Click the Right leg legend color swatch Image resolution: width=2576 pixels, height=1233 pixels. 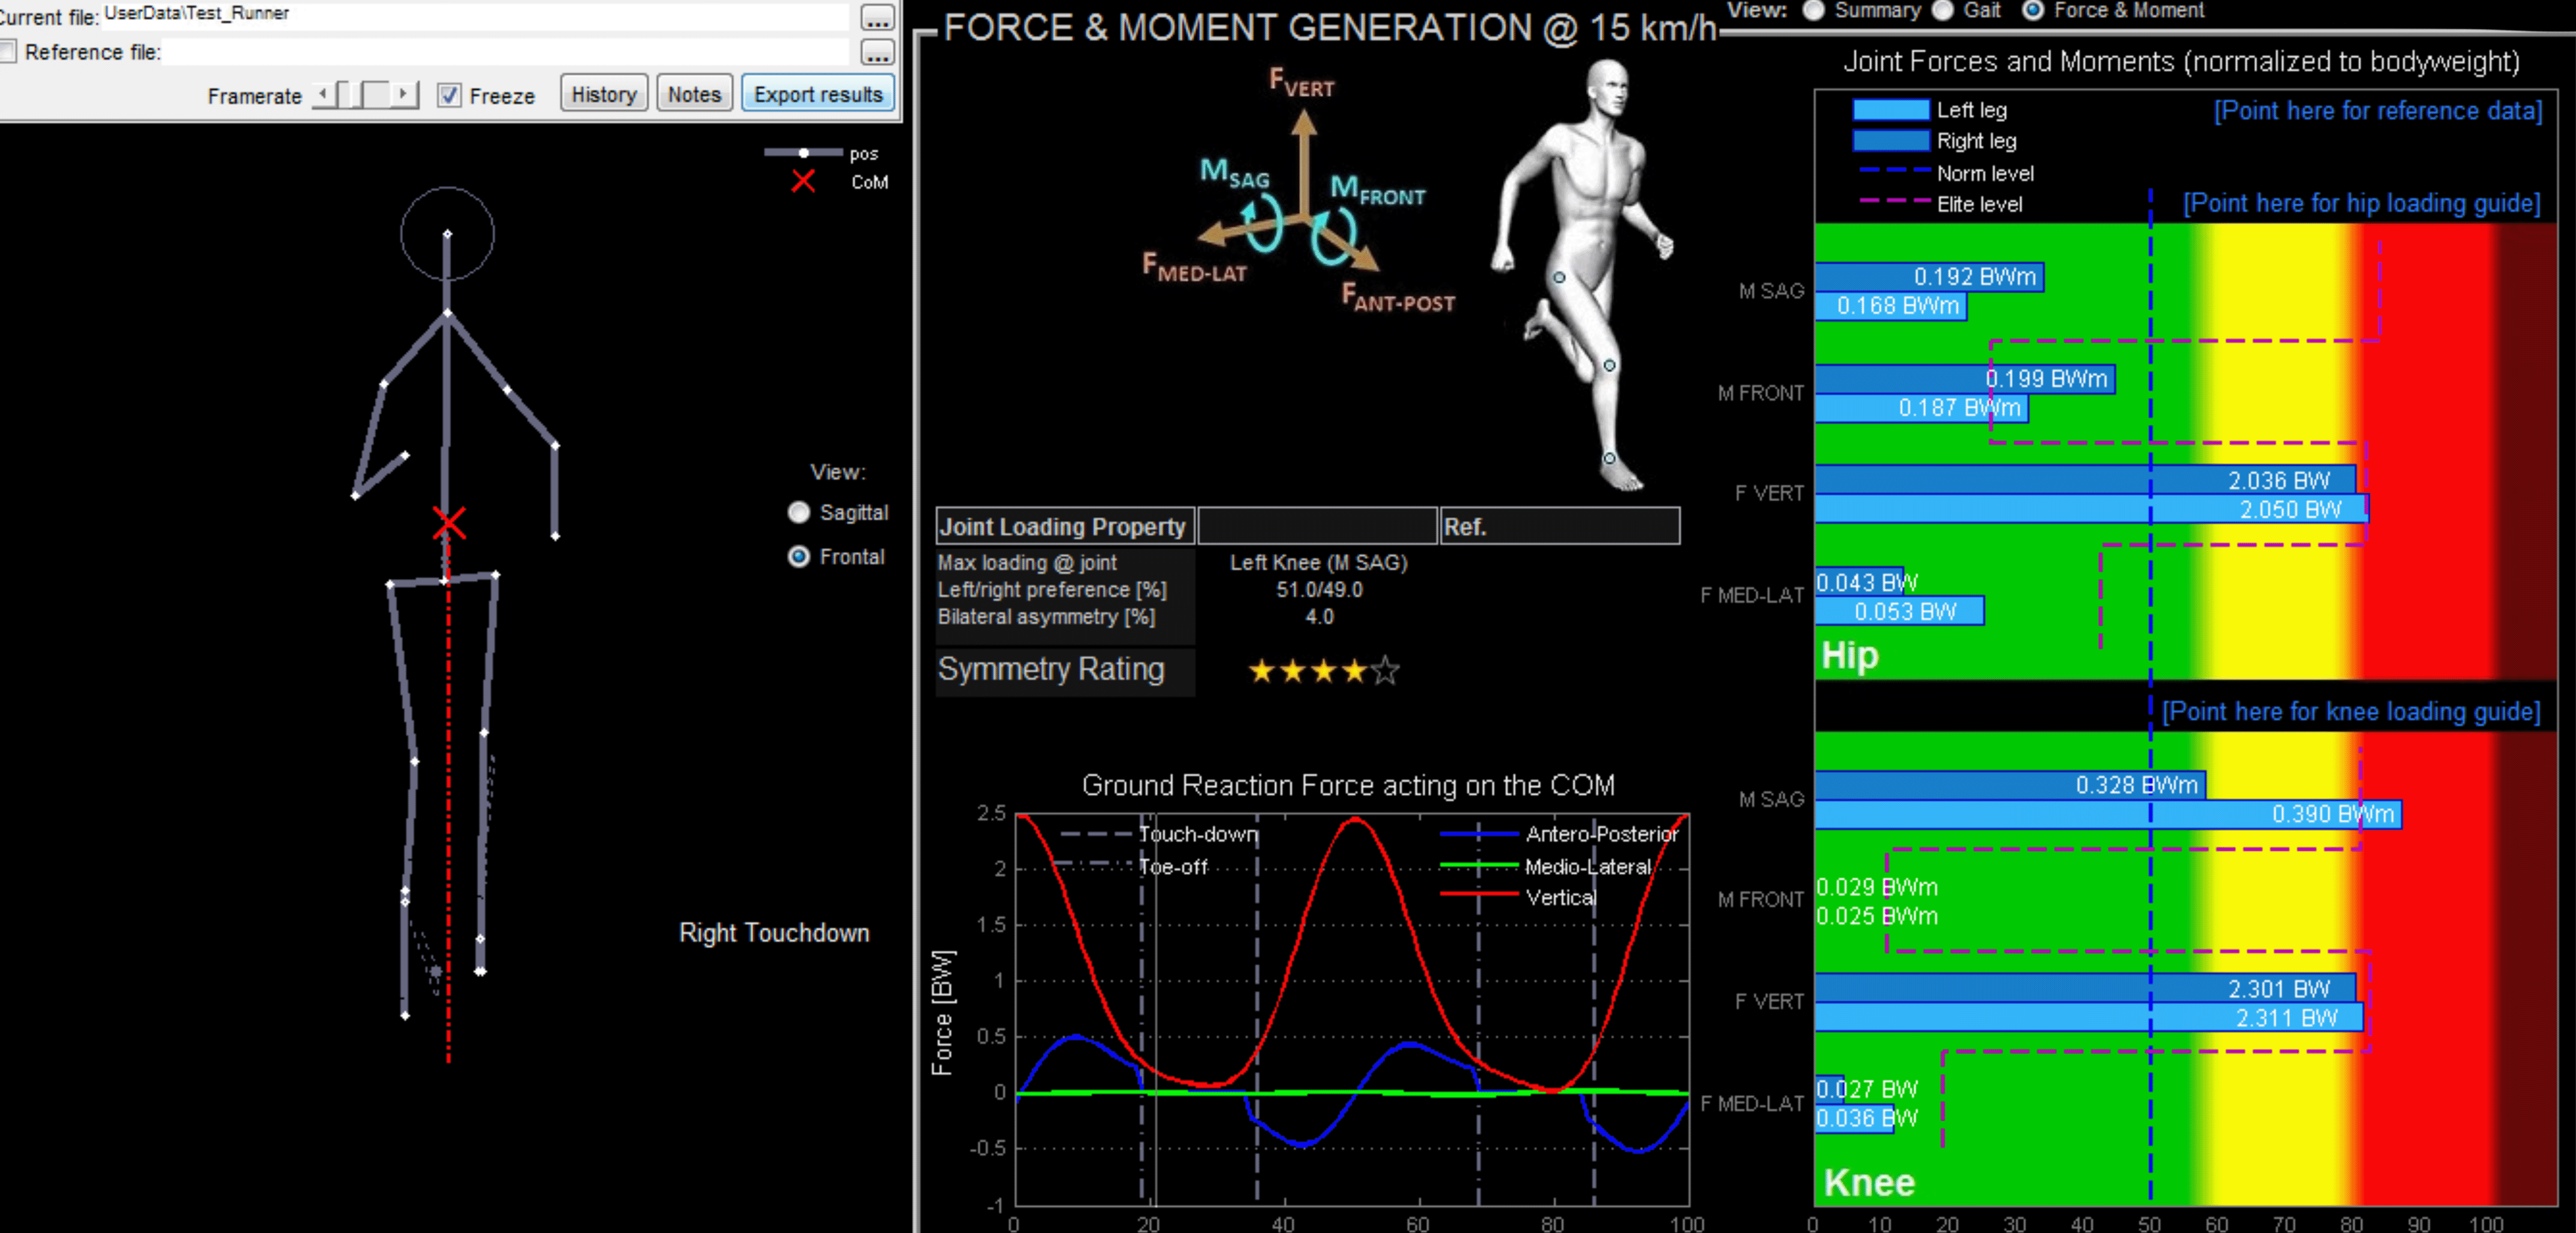click(x=1890, y=141)
